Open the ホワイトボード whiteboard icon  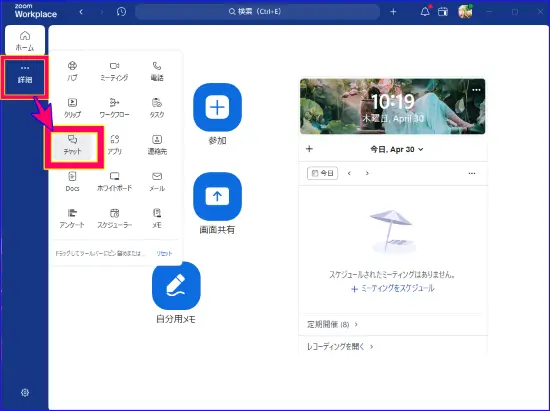pyautogui.click(x=114, y=182)
